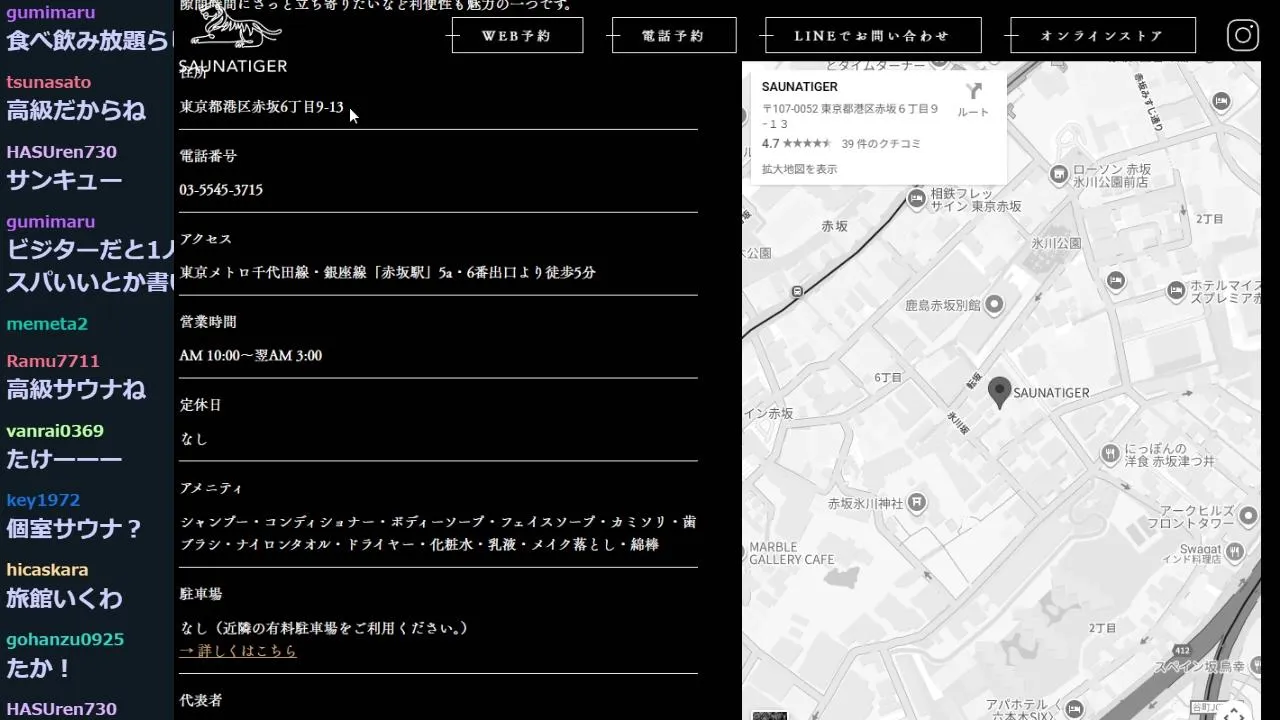1280x720 pixels.
Task: Click chat username key1972
Action: click(x=43, y=500)
